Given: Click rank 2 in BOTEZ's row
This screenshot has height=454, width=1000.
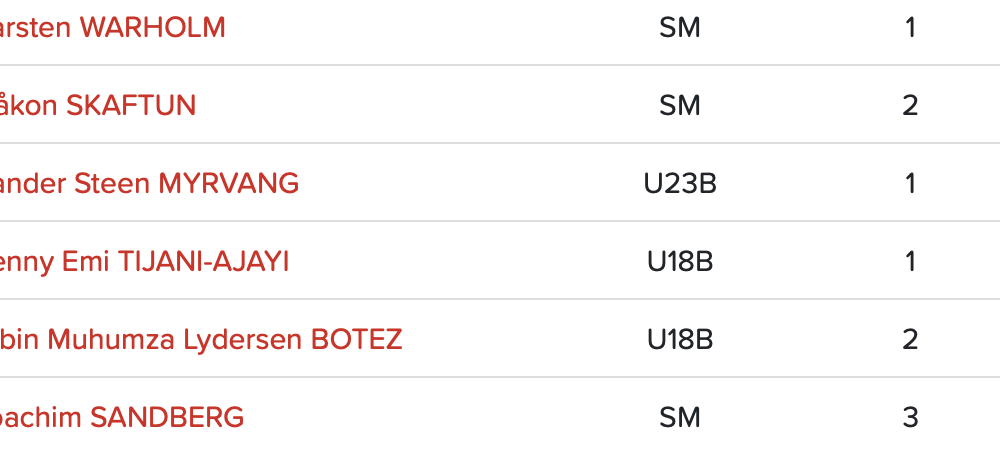Looking at the screenshot, I should 910,340.
